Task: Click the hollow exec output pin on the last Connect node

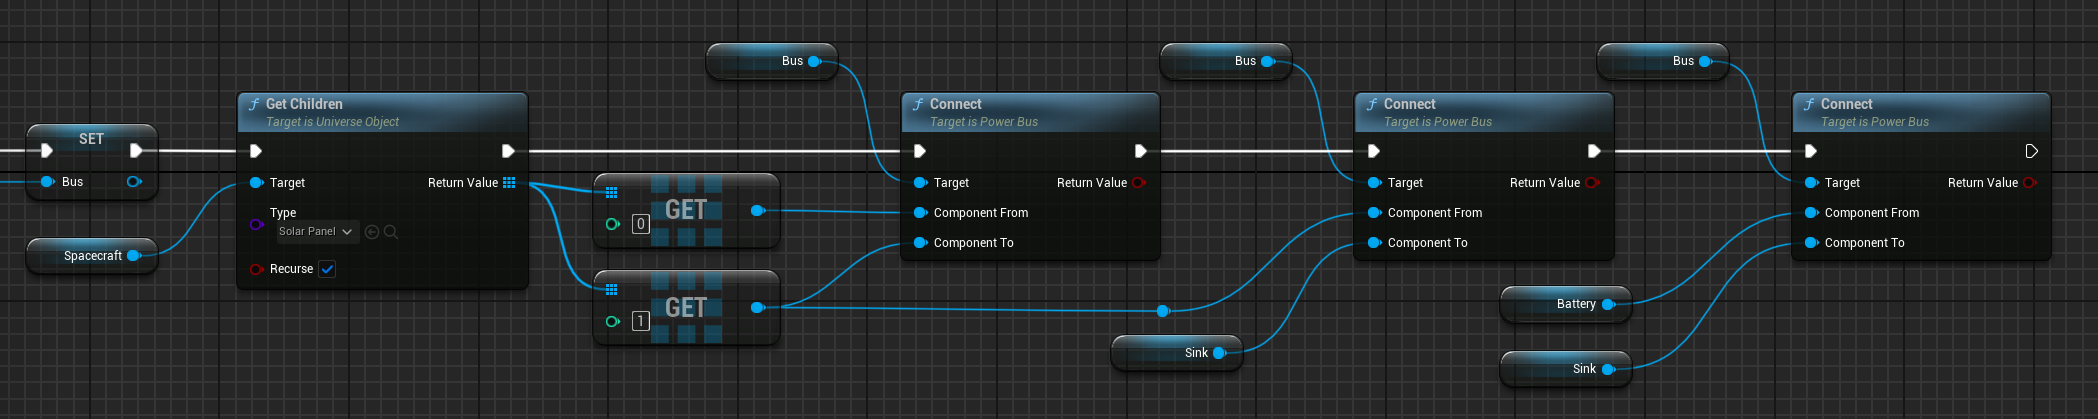Action: pyautogui.click(x=2031, y=151)
